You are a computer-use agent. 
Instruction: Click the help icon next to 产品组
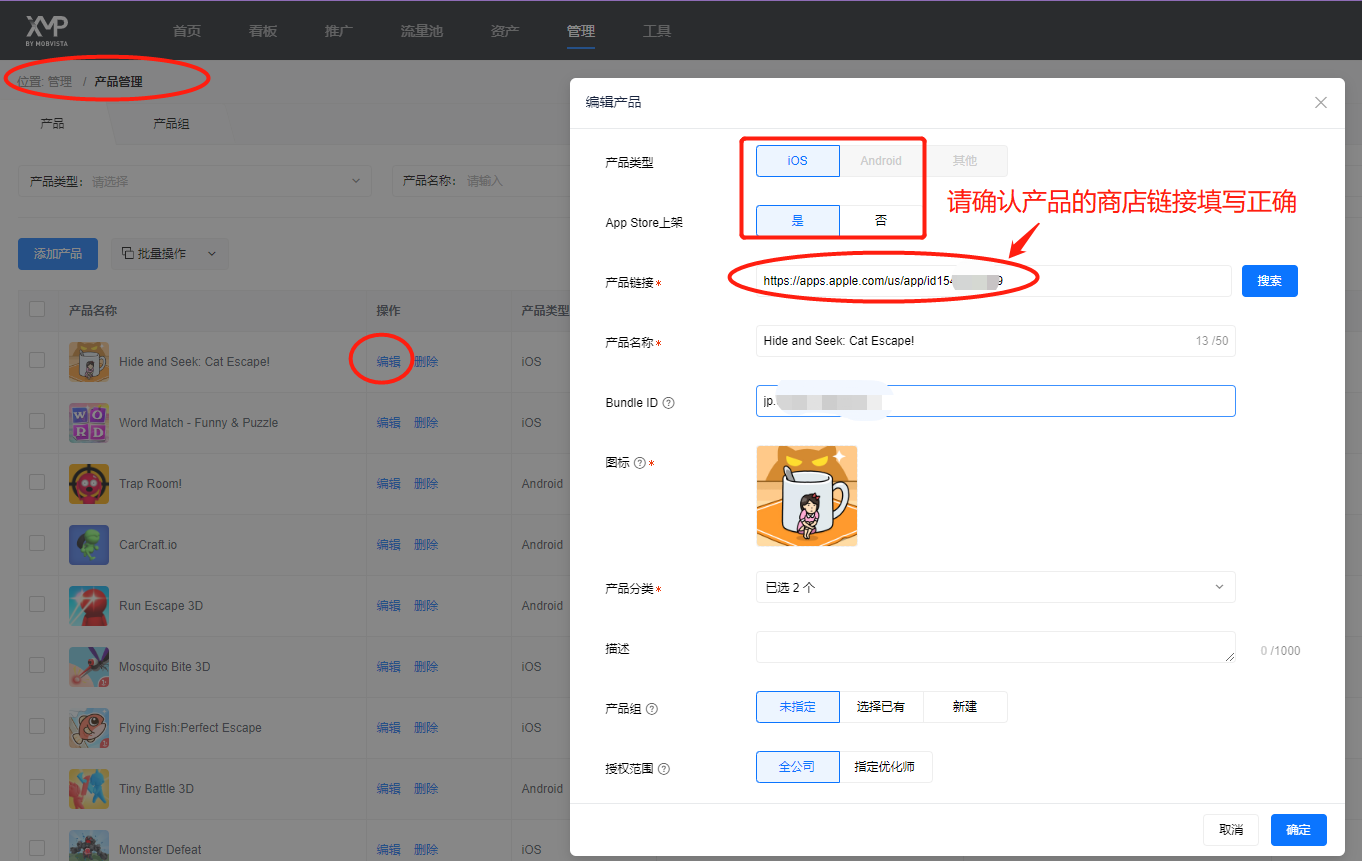651,709
